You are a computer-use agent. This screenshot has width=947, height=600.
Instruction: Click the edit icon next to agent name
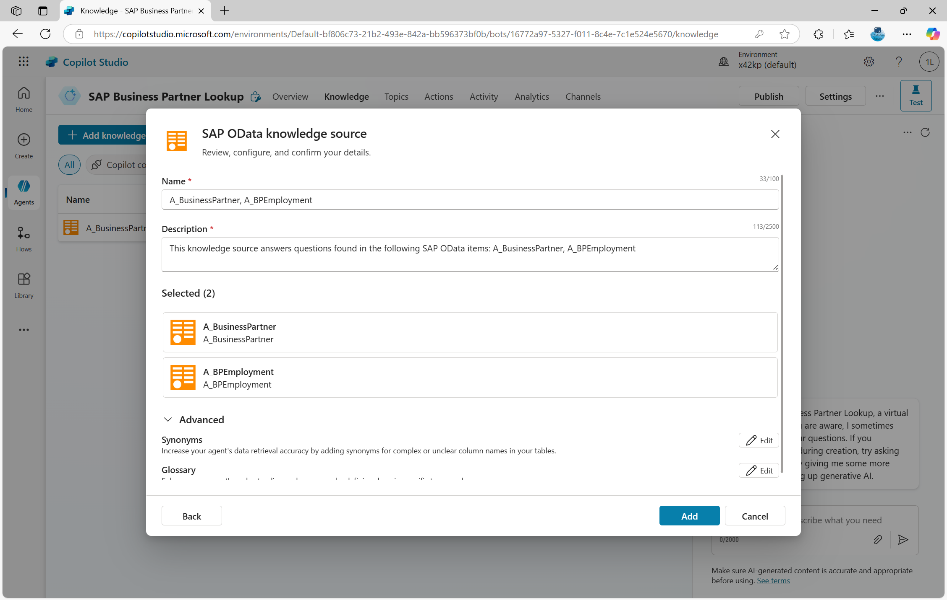point(256,97)
